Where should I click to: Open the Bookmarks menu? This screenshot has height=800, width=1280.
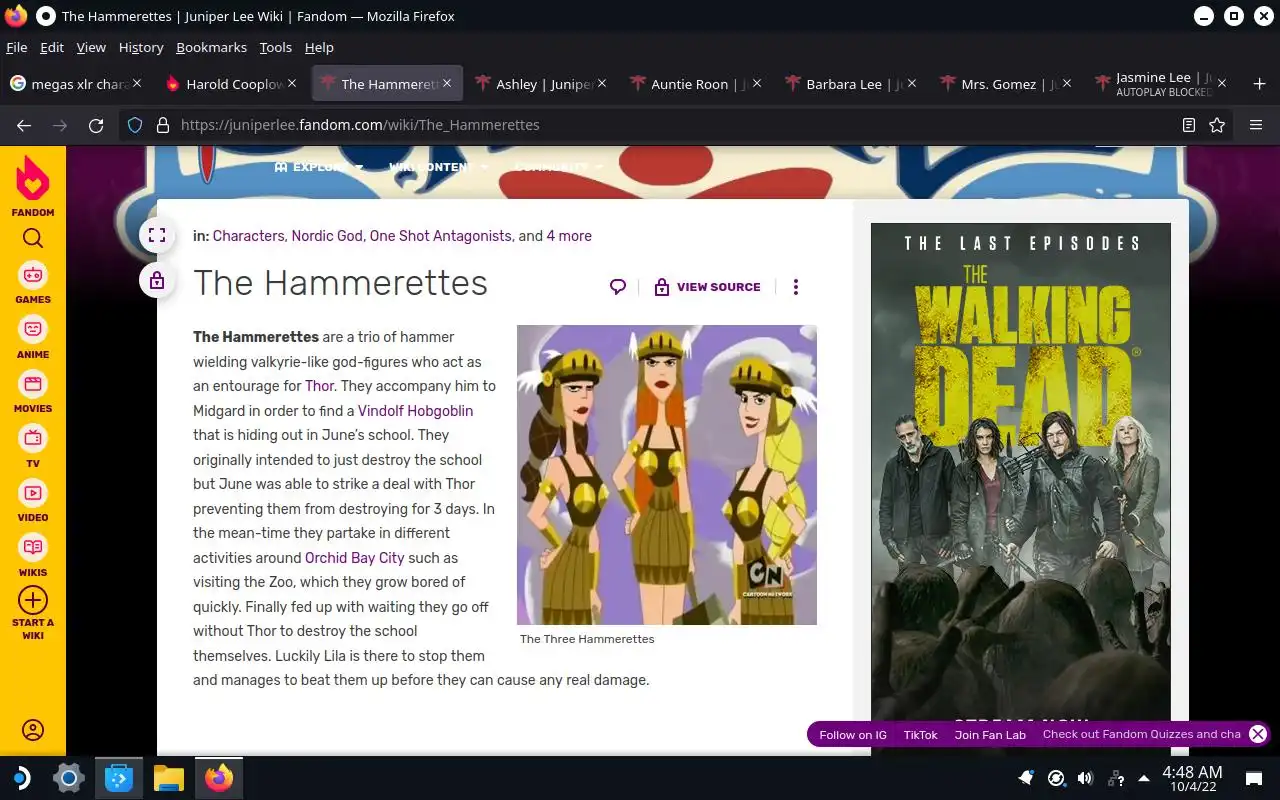point(211,47)
